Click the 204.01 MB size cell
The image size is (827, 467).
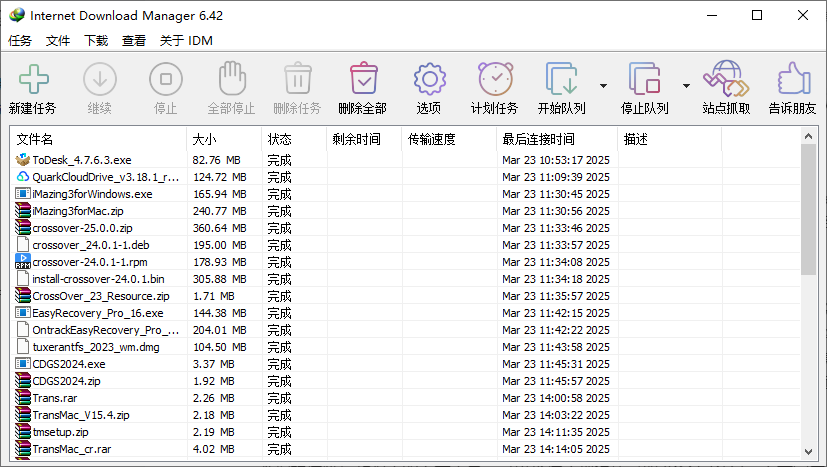point(220,330)
